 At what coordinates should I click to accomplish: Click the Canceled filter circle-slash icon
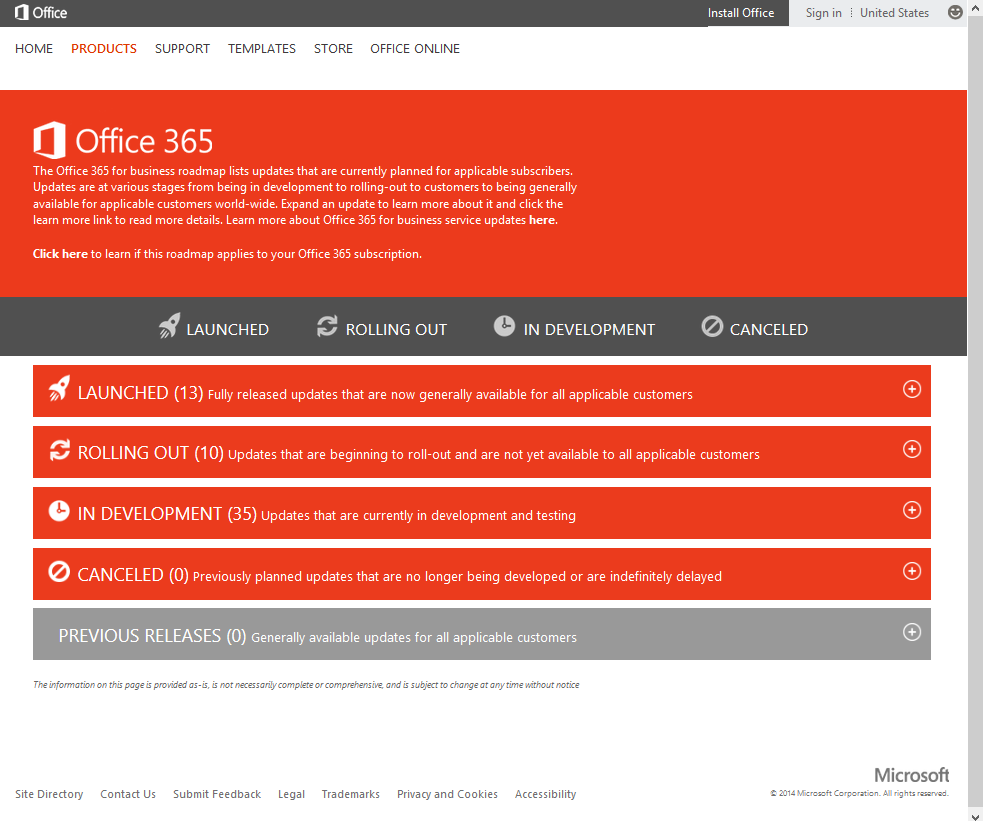pos(712,326)
